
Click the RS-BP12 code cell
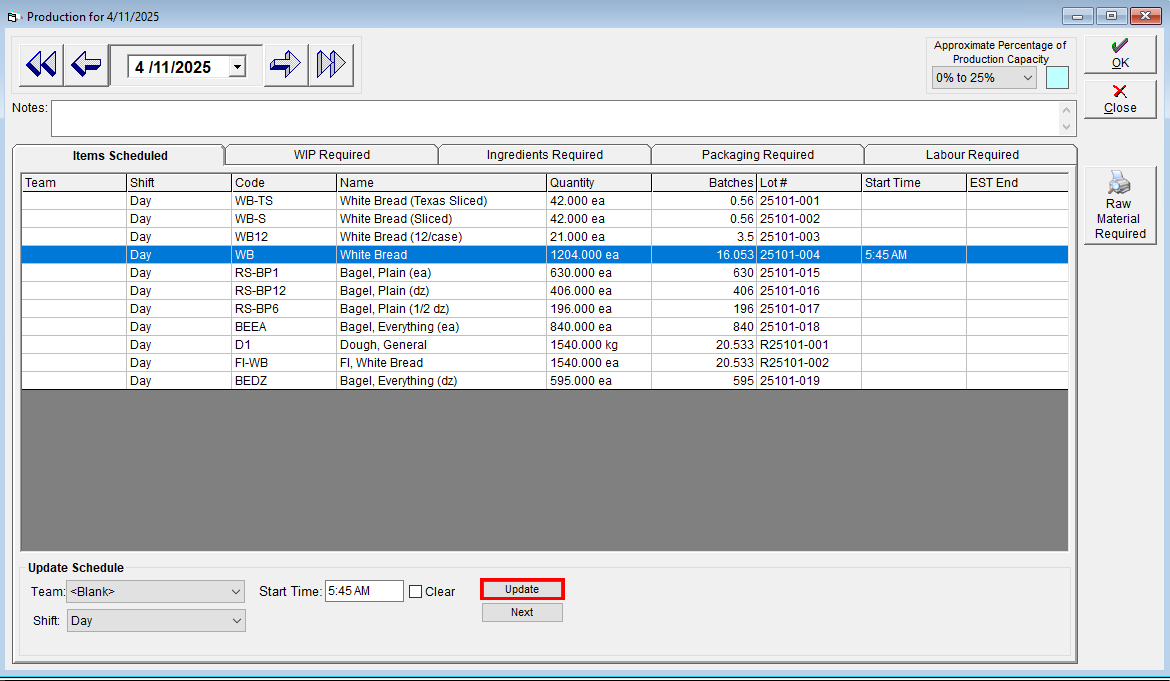[x=284, y=291]
